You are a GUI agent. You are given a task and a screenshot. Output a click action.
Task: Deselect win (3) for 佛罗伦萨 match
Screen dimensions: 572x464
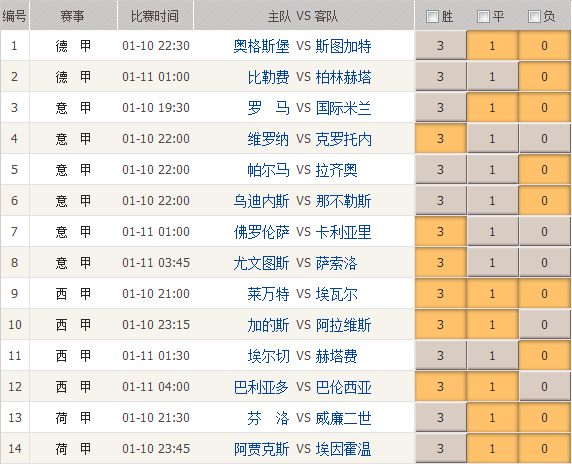click(441, 232)
